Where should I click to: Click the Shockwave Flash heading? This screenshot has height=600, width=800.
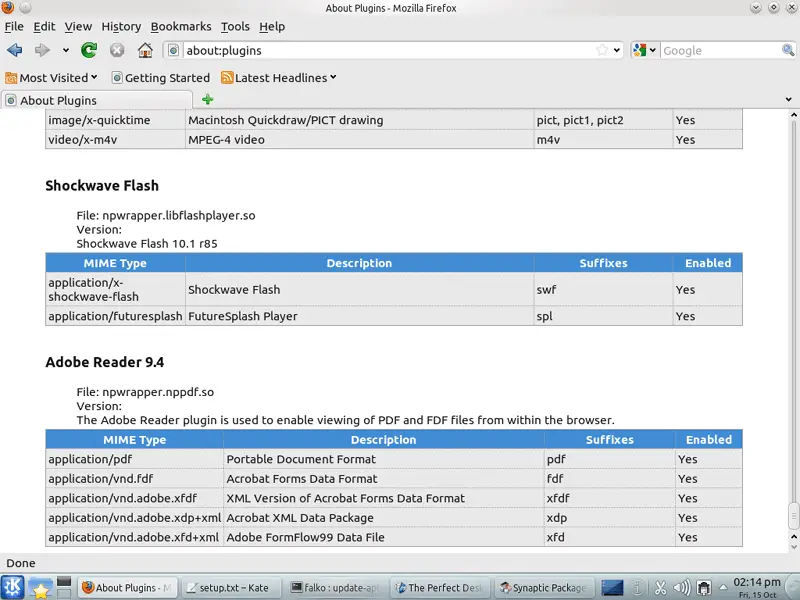[102, 185]
